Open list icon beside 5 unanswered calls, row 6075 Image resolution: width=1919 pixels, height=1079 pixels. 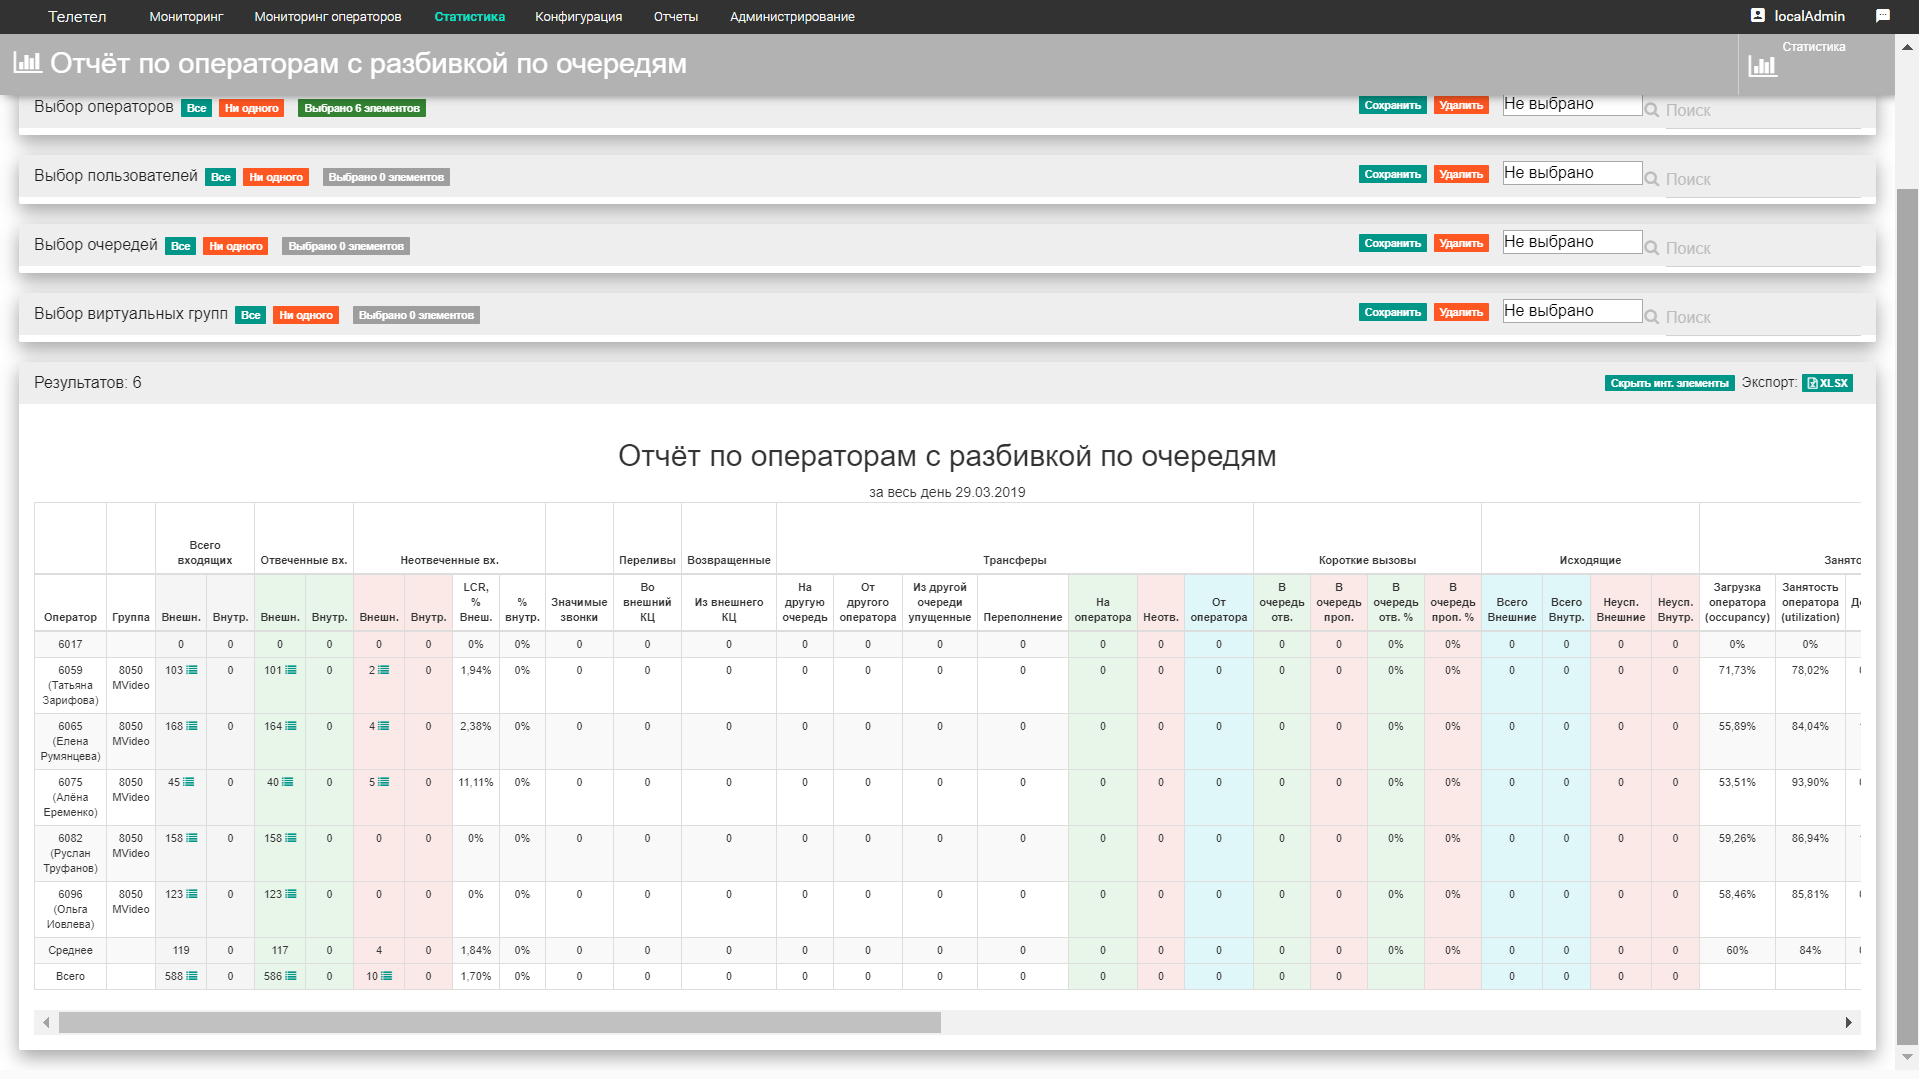383,782
